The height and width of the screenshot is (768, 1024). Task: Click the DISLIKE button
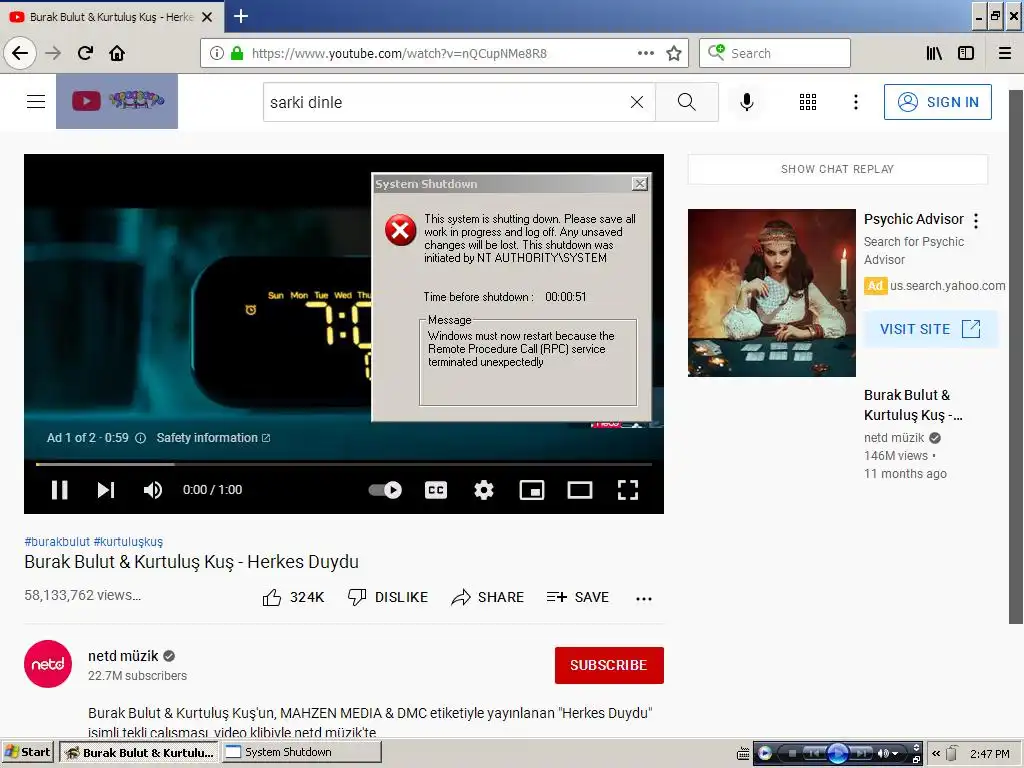coord(388,597)
